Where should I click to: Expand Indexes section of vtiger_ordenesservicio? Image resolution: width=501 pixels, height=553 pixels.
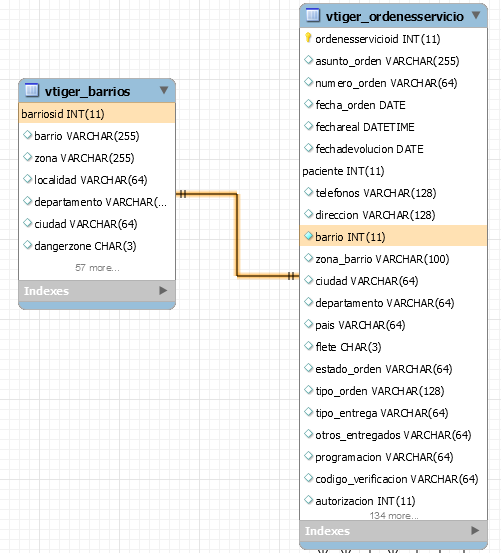(x=475, y=530)
